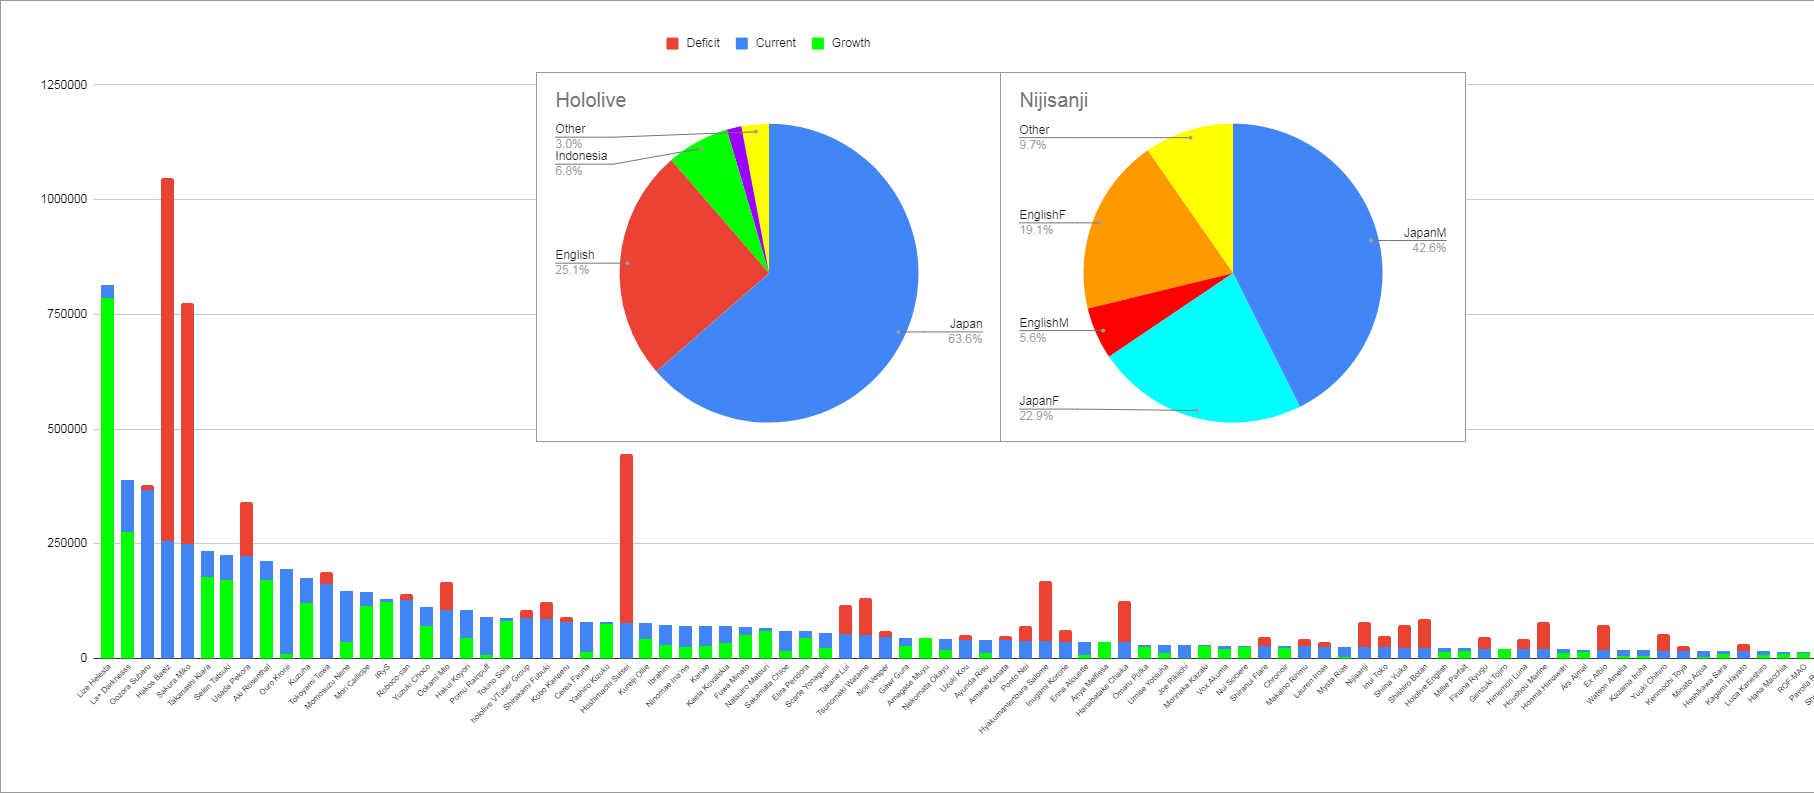
Task: Click the 1000000 y-axis value
Action: tap(64, 199)
